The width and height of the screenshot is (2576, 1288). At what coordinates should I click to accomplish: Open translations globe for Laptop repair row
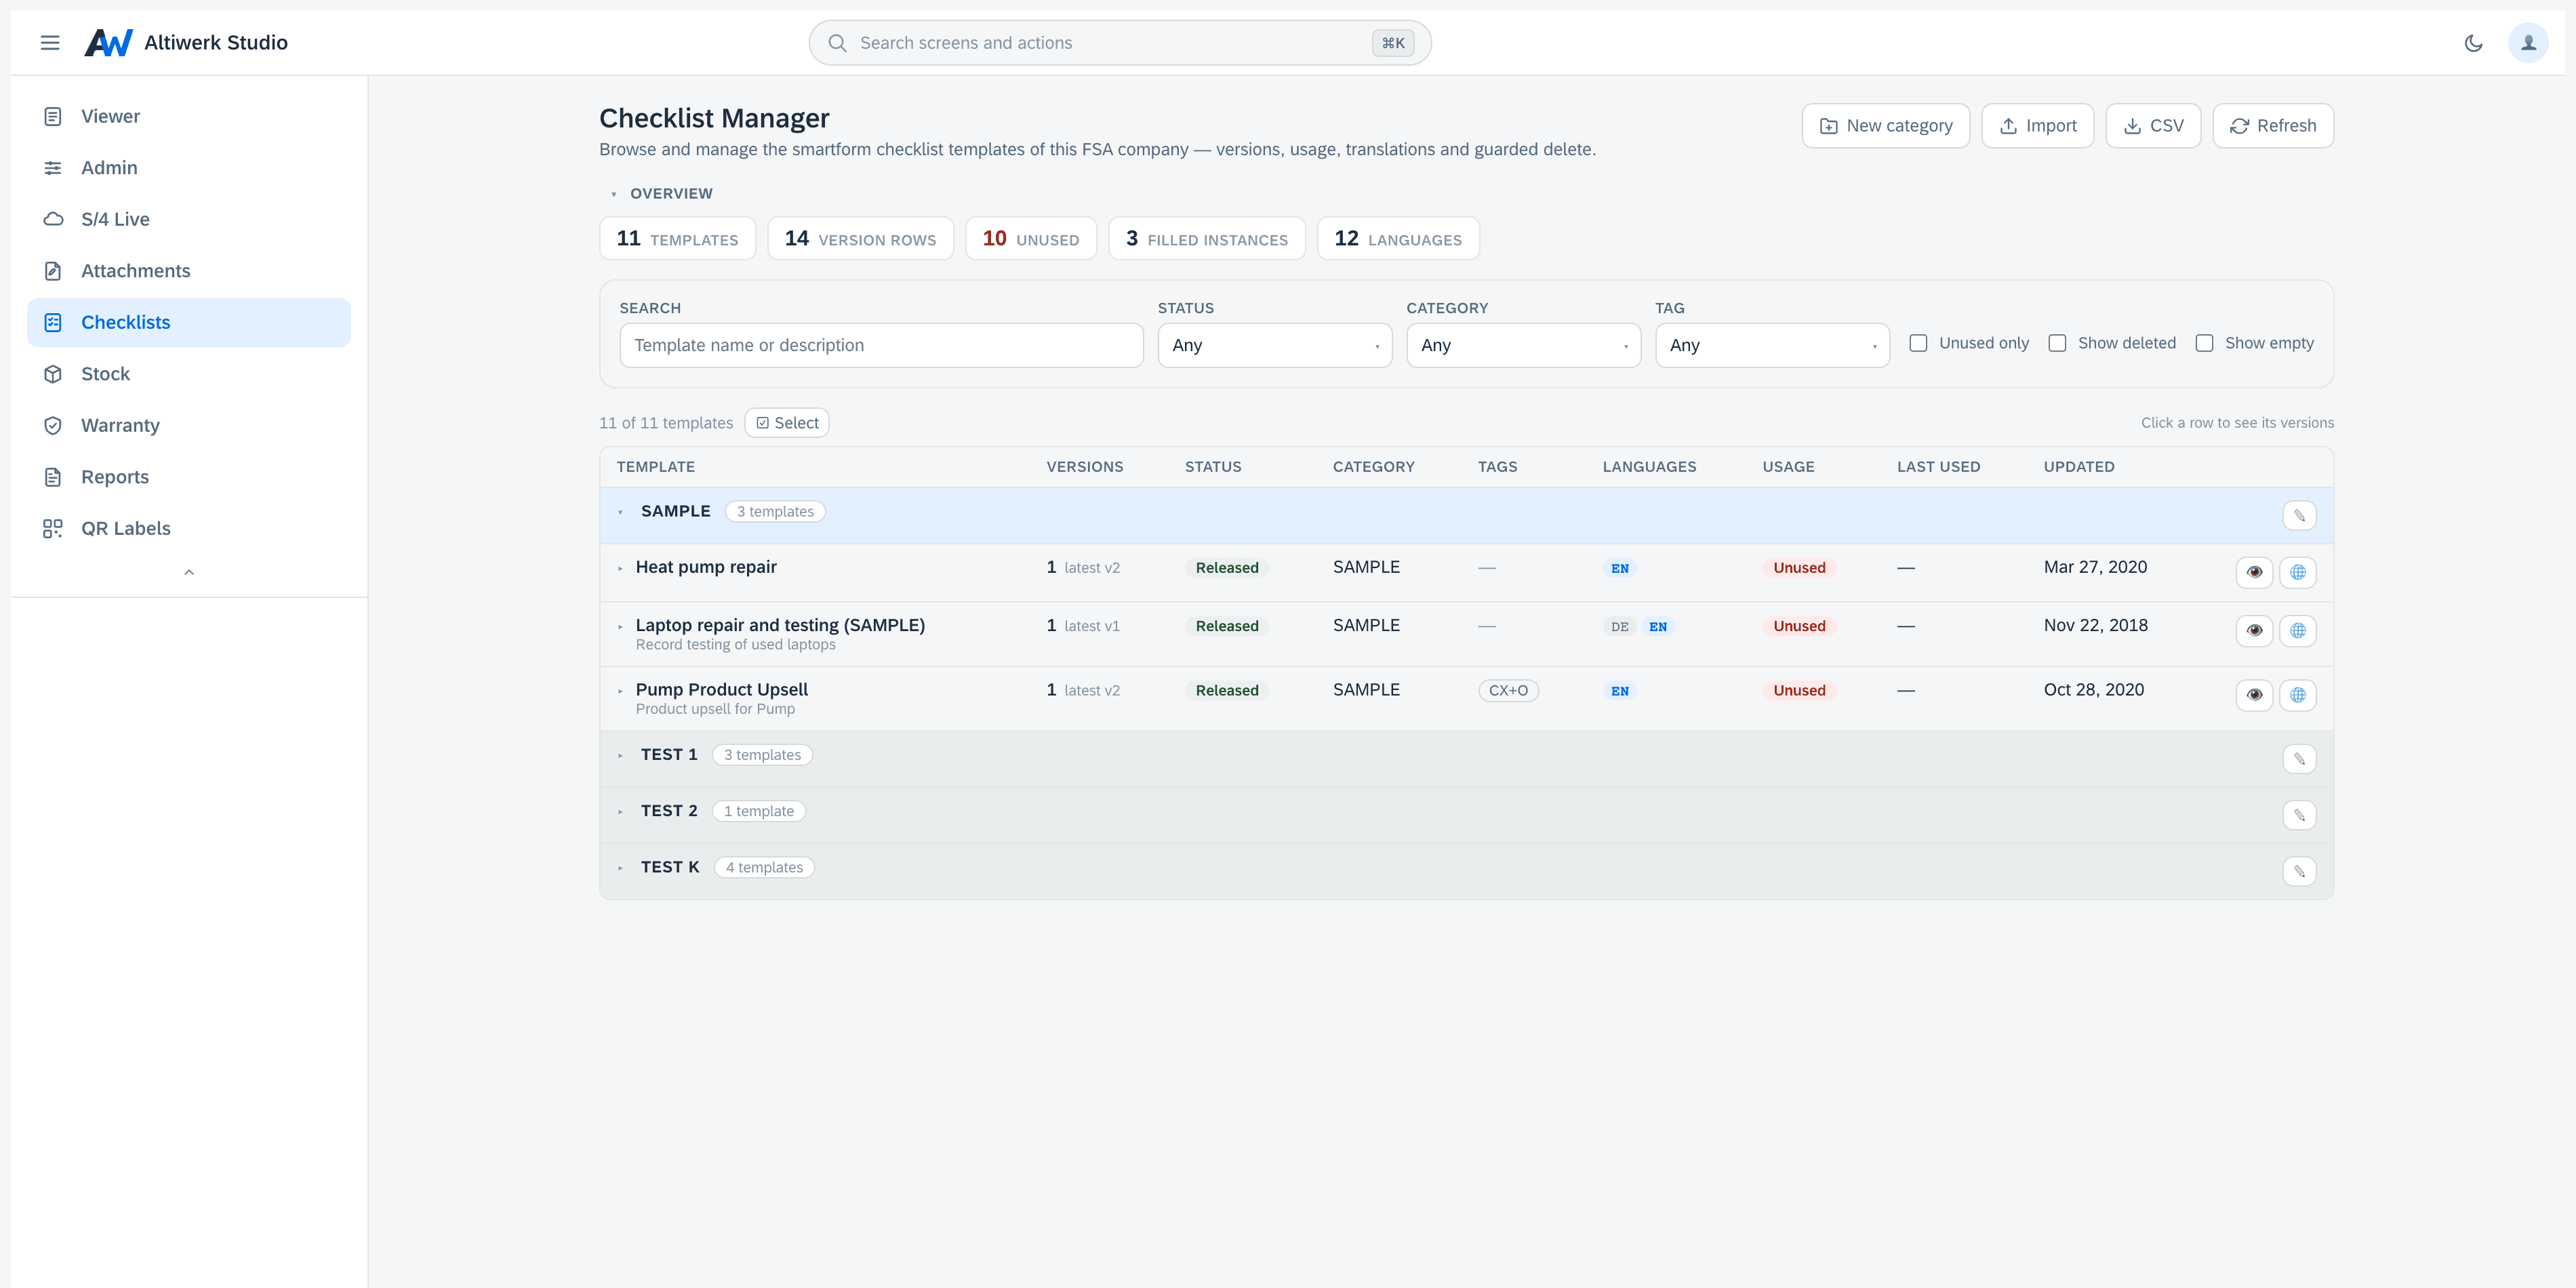pyautogui.click(x=2298, y=630)
